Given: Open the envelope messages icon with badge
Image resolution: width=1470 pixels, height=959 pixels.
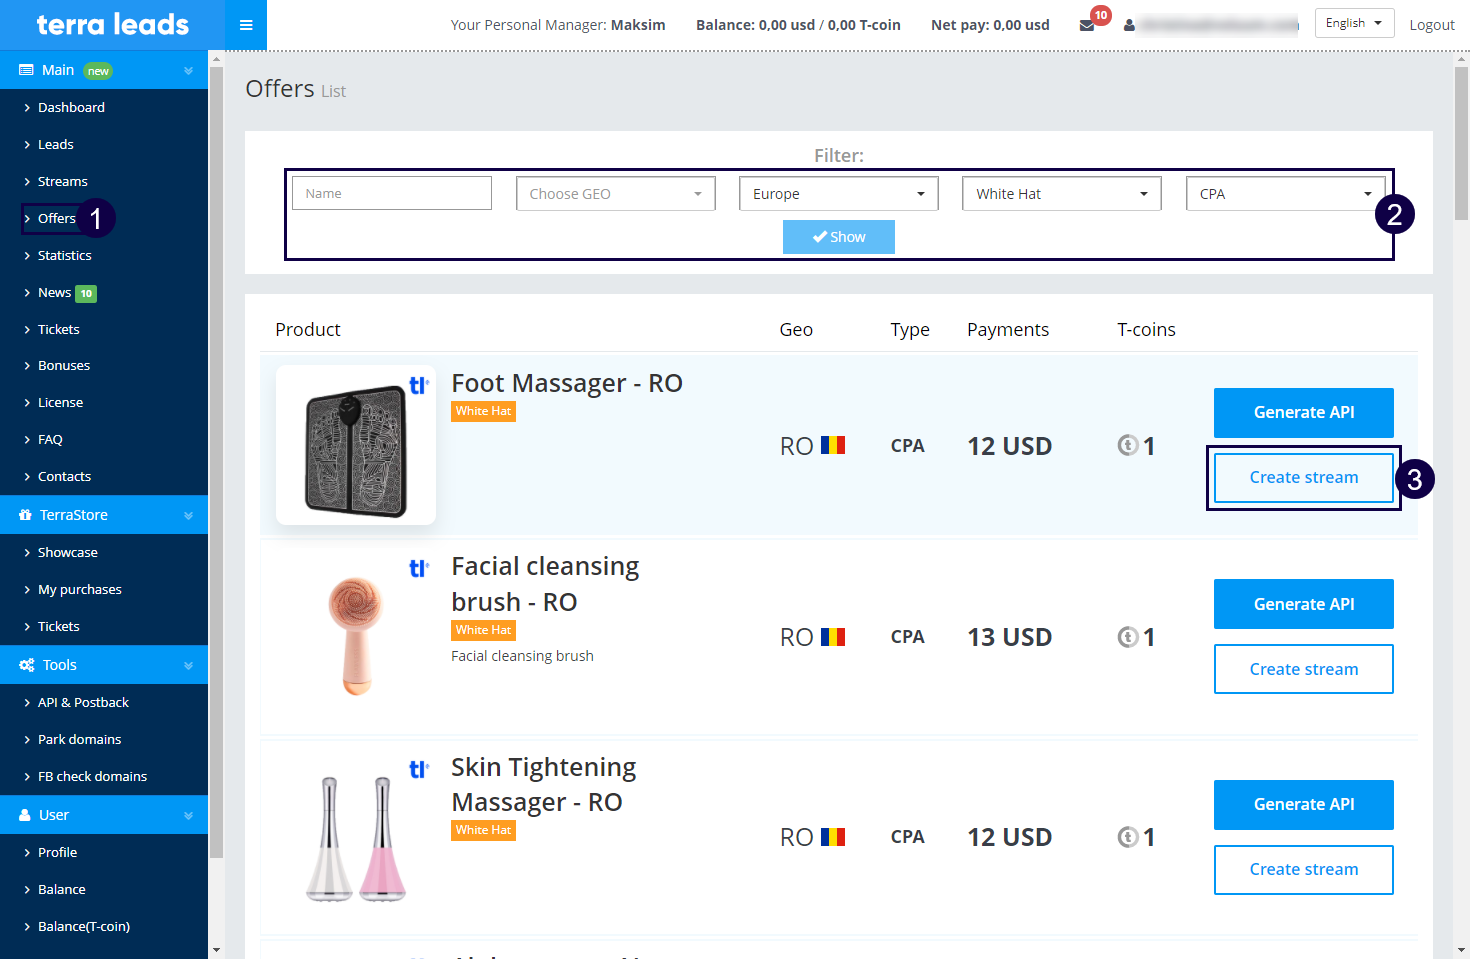Looking at the screenshot, I should click(1087, 25).
